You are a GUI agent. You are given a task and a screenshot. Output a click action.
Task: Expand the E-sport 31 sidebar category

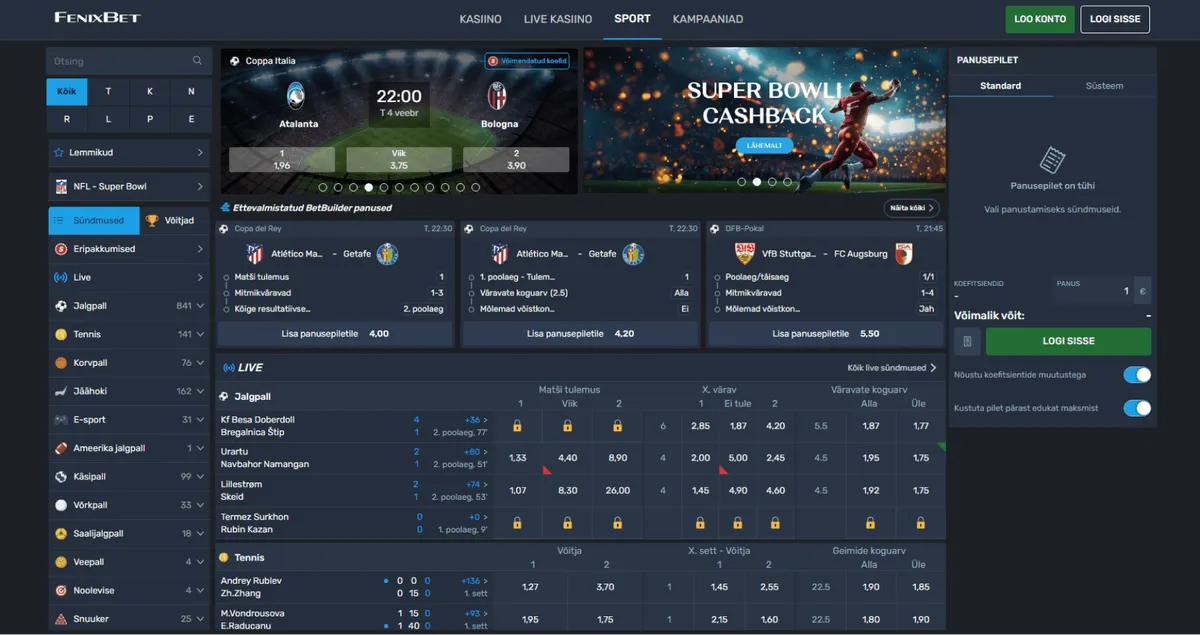tap(129, 420)
